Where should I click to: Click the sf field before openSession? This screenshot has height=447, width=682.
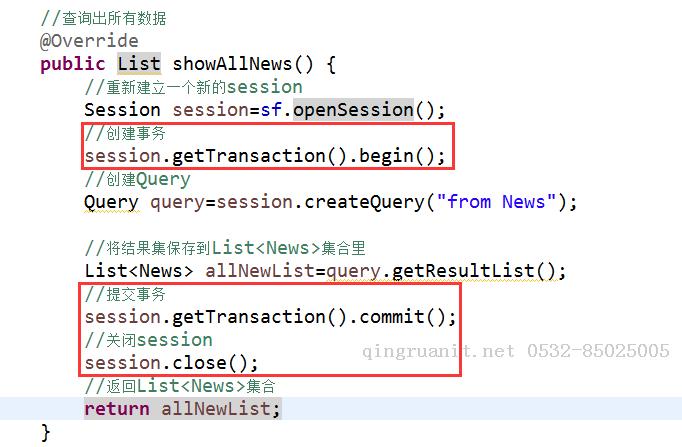click(272, 110)
